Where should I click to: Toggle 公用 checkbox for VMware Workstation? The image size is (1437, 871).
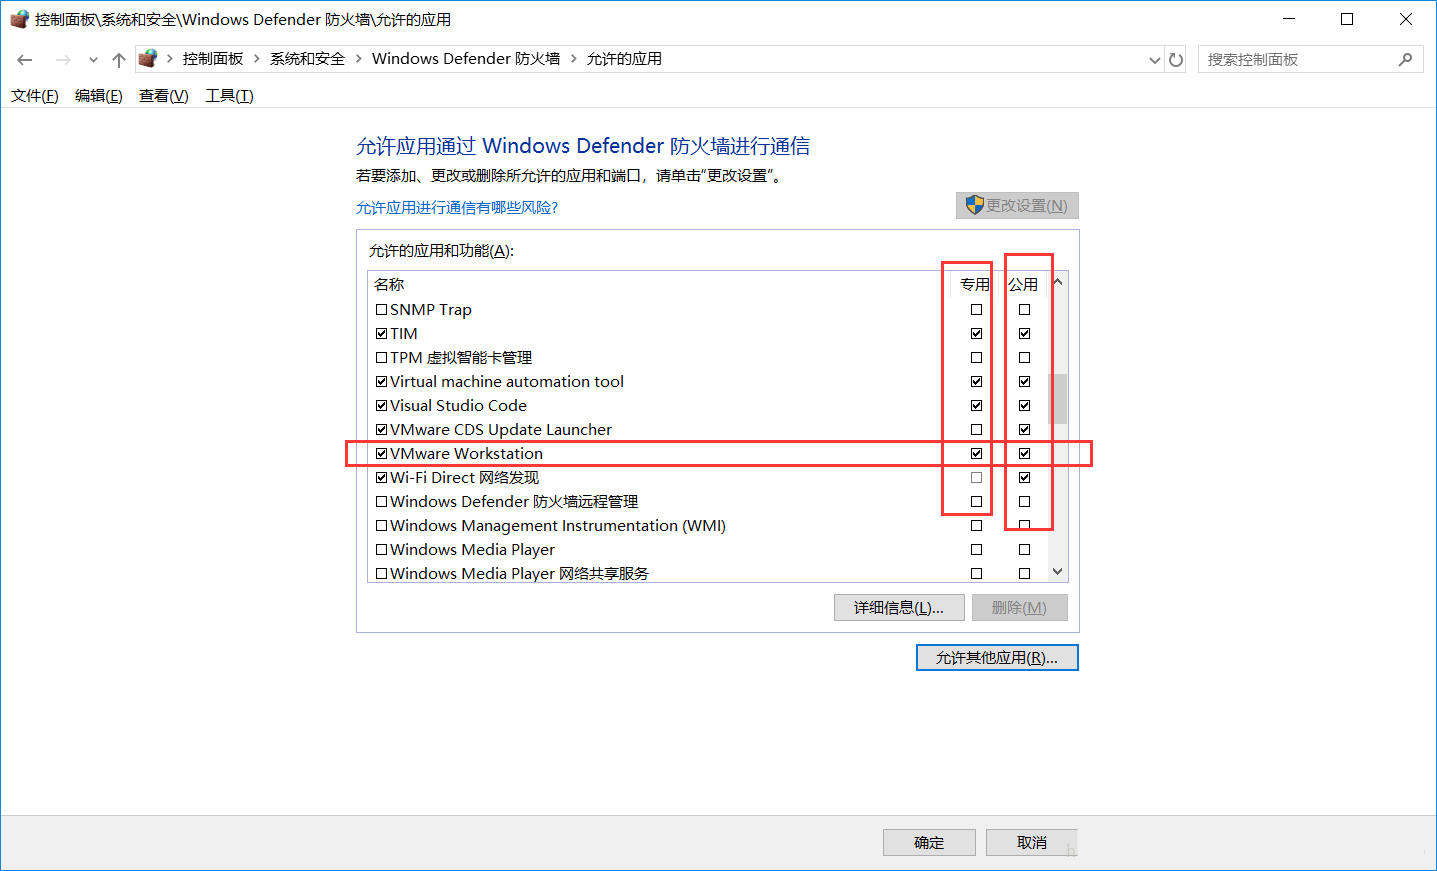1024,454
